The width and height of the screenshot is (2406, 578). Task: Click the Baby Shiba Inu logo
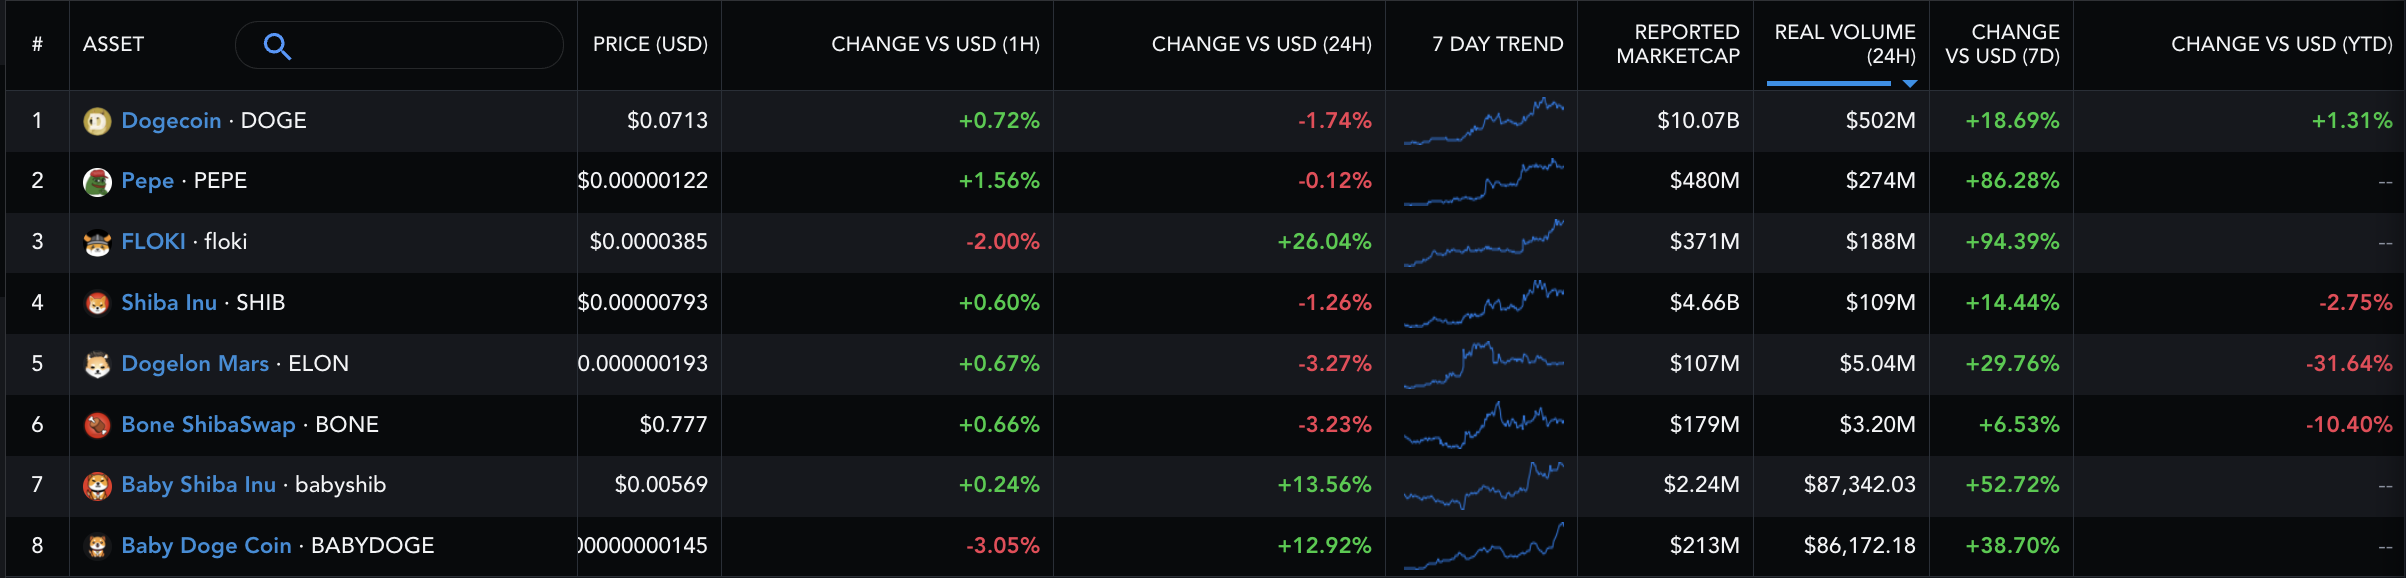pos(97,486)
